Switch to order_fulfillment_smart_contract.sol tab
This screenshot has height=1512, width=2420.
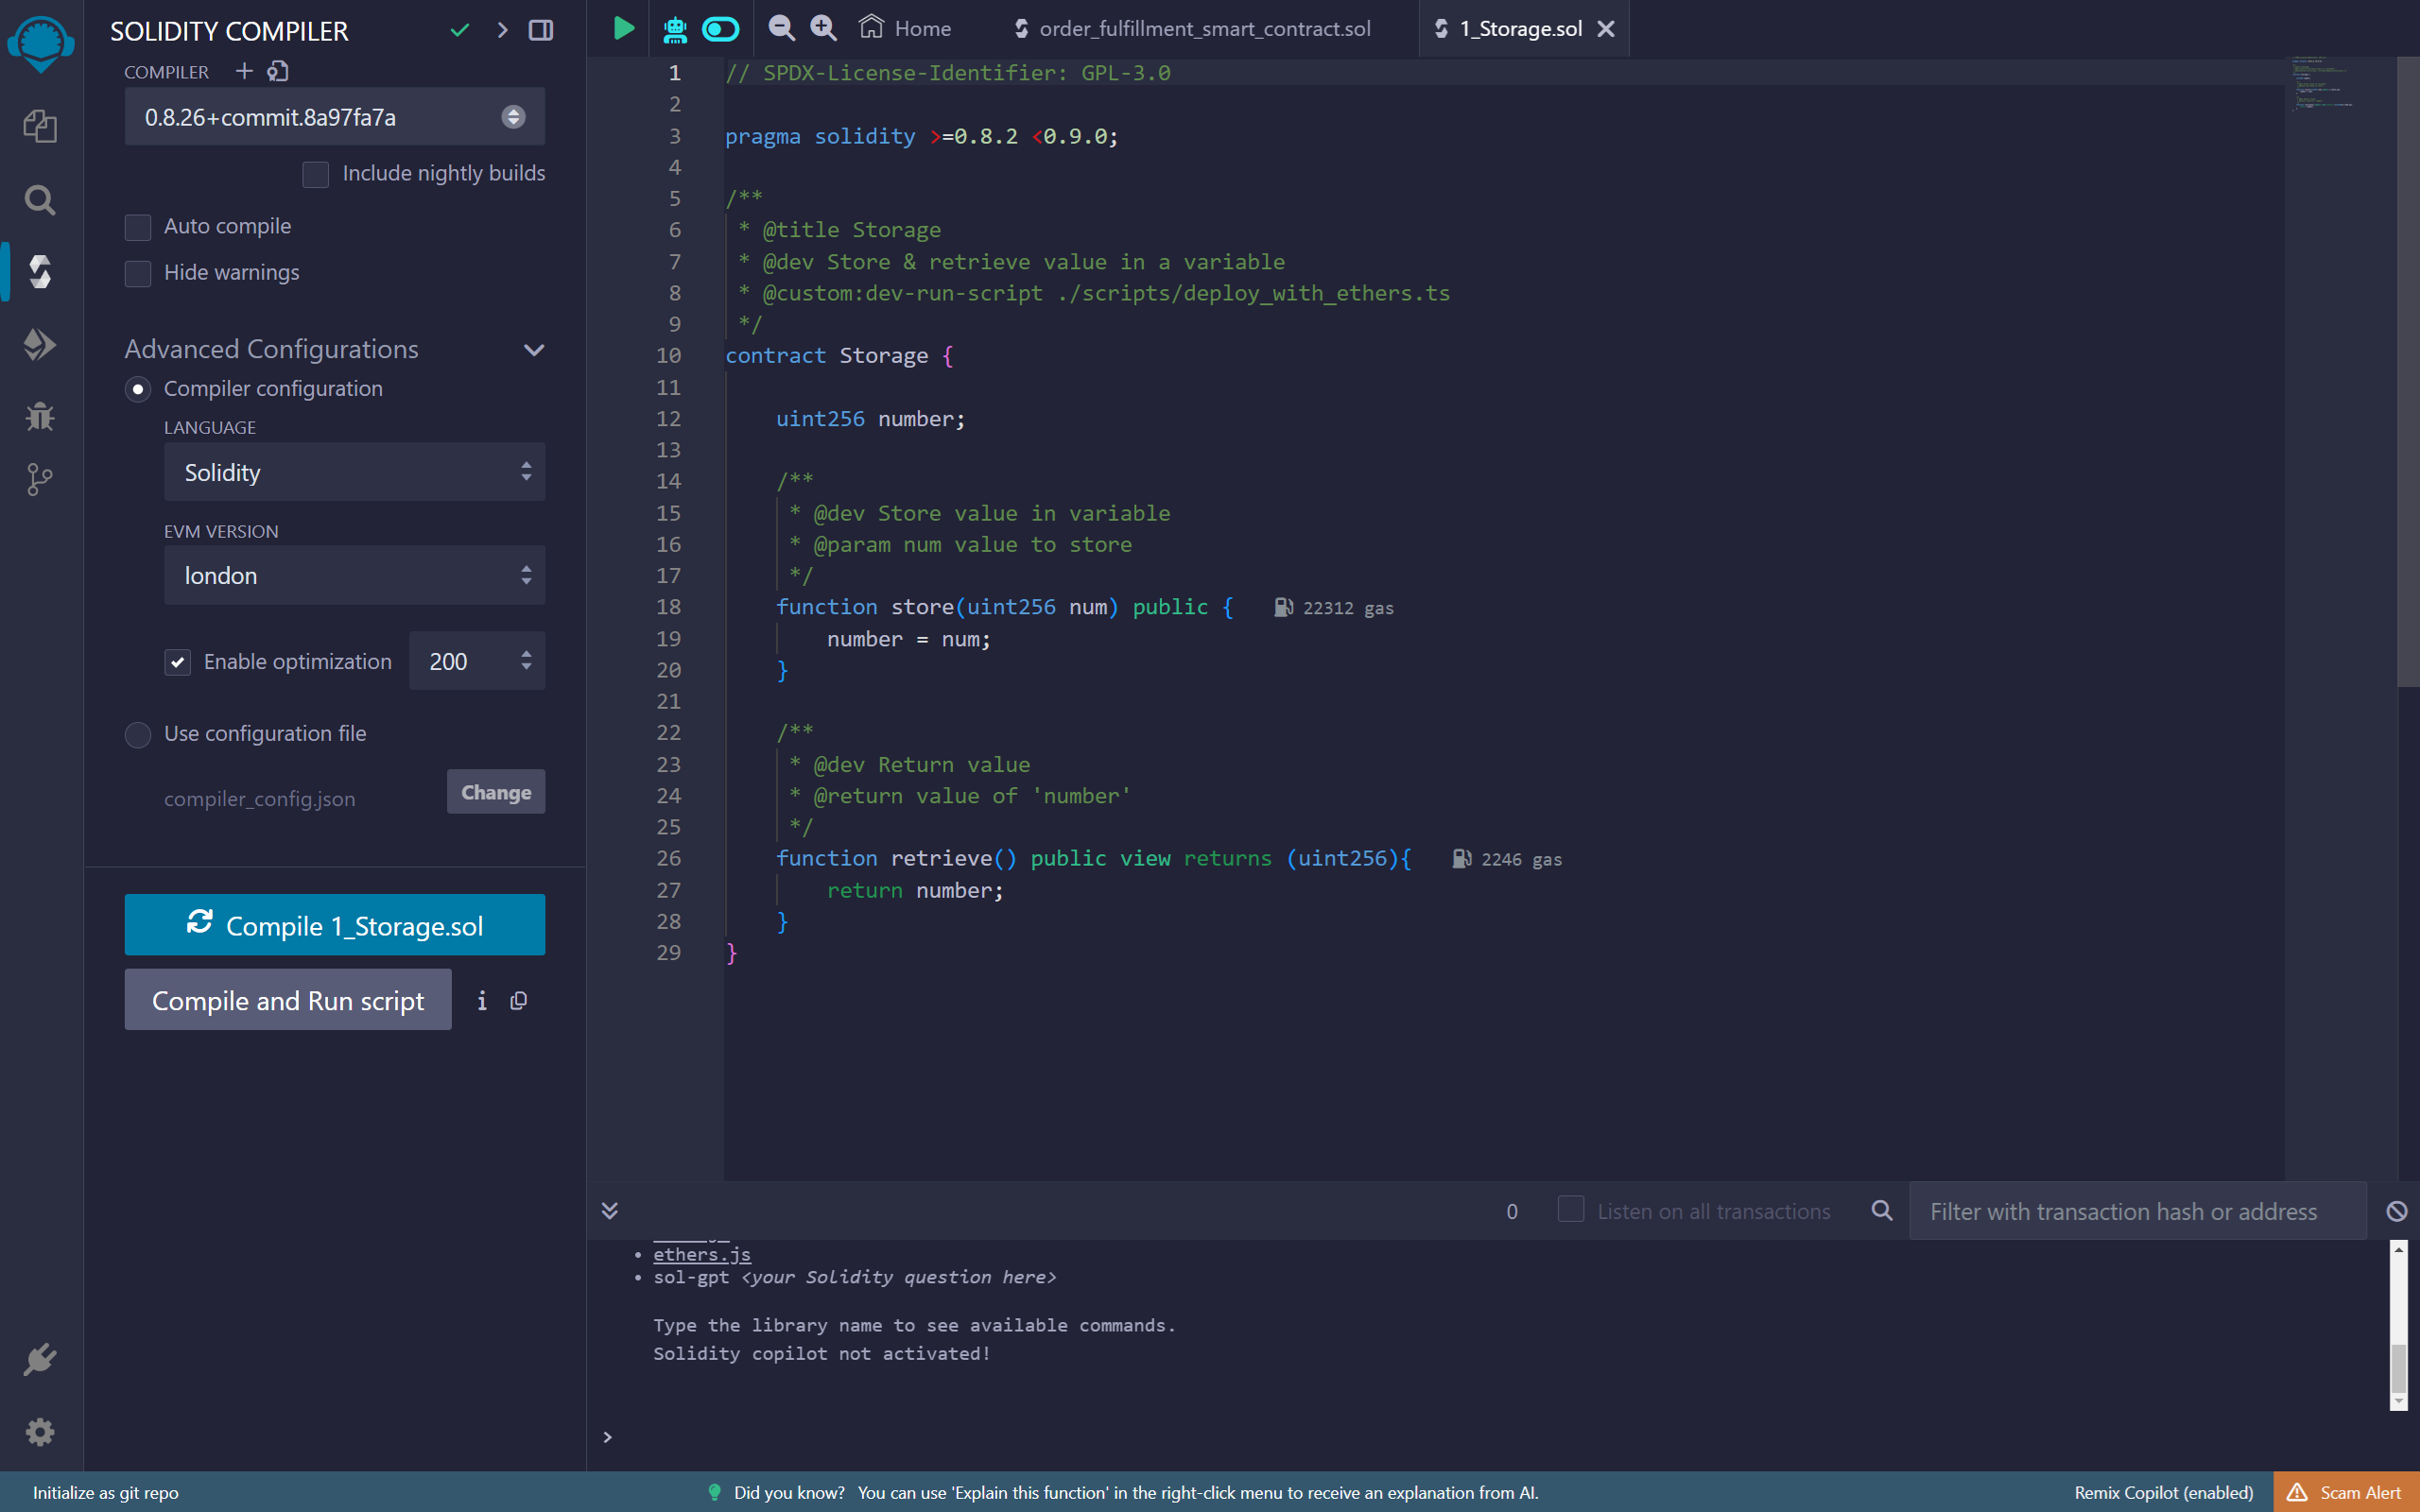1192,28
